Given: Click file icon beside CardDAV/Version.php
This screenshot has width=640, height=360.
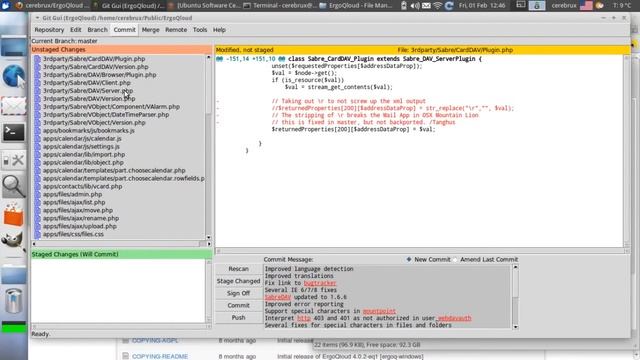Looking at the screenshot, I should (38, 67).
